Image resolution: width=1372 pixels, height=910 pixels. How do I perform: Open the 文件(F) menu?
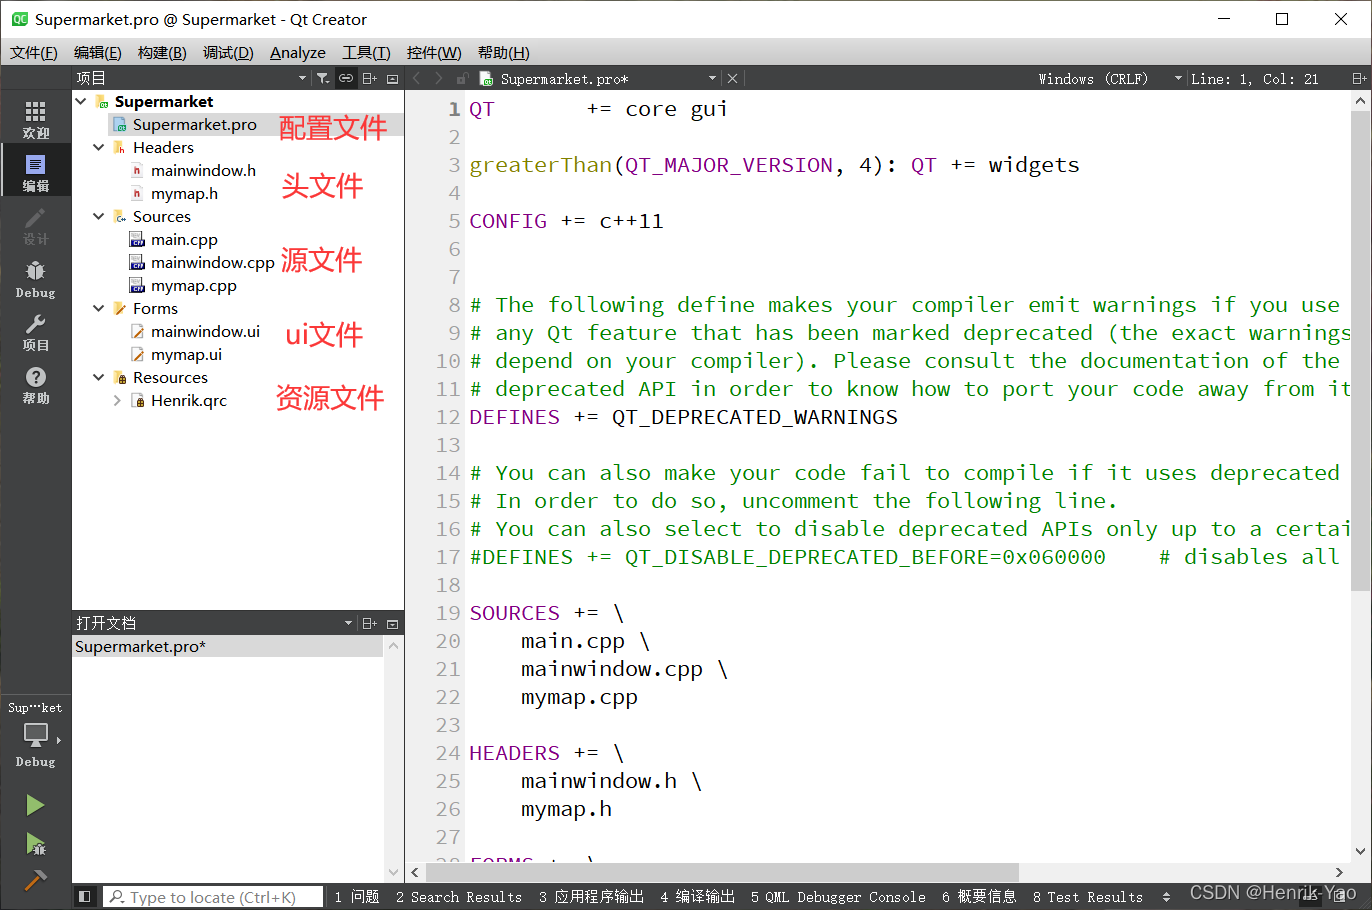pos(34,53)
